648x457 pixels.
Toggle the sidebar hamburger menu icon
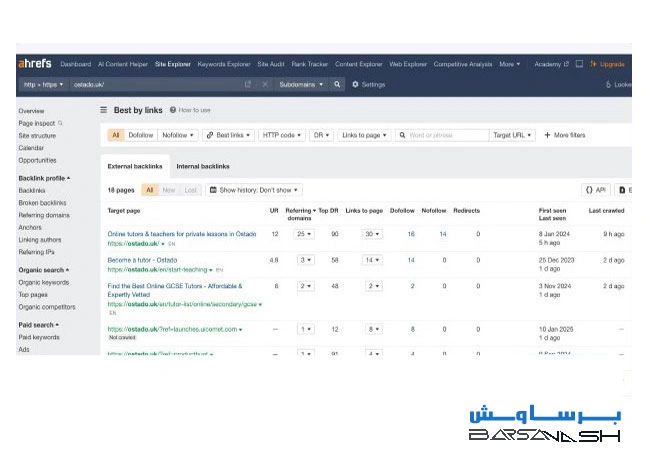(104, 110)
